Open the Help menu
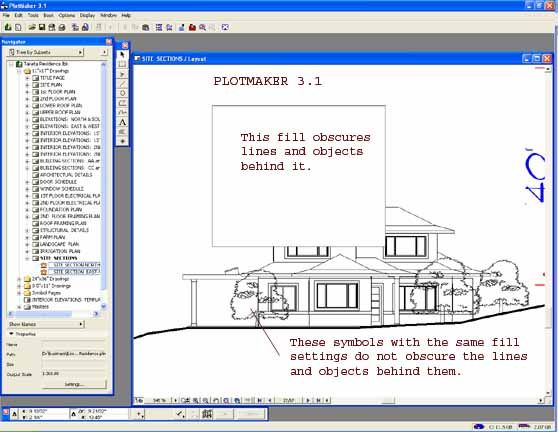This screenshot has width=558, height=432. tap(126, 15)
